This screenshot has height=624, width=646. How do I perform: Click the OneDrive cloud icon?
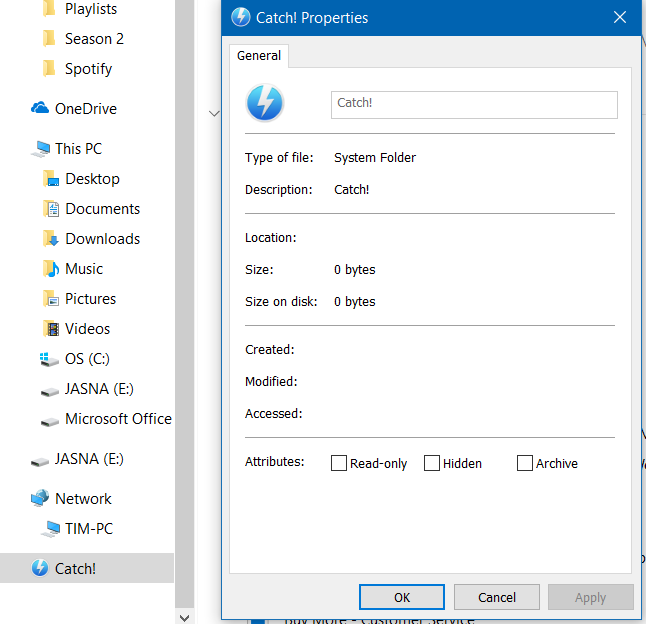tap(40, 108)
